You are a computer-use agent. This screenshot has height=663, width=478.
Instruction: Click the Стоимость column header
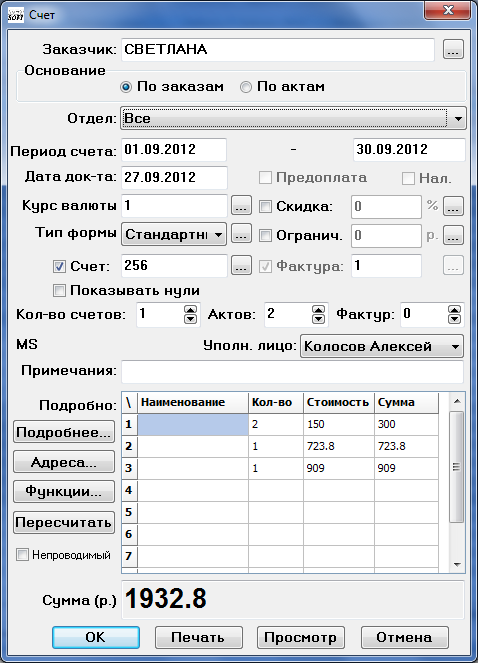[x=339, y=402]
